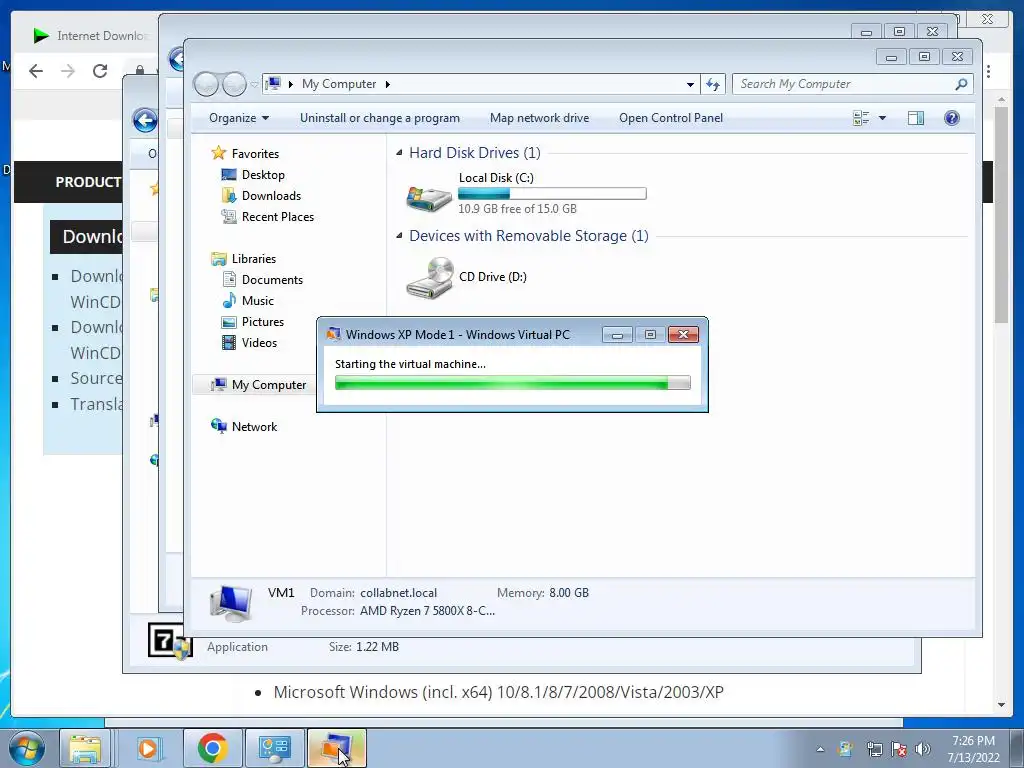Click Open Control Panel
Image resolution: width=1024 pixels, height=768 pixels.
pyautogui.click(x=671, y=118)
